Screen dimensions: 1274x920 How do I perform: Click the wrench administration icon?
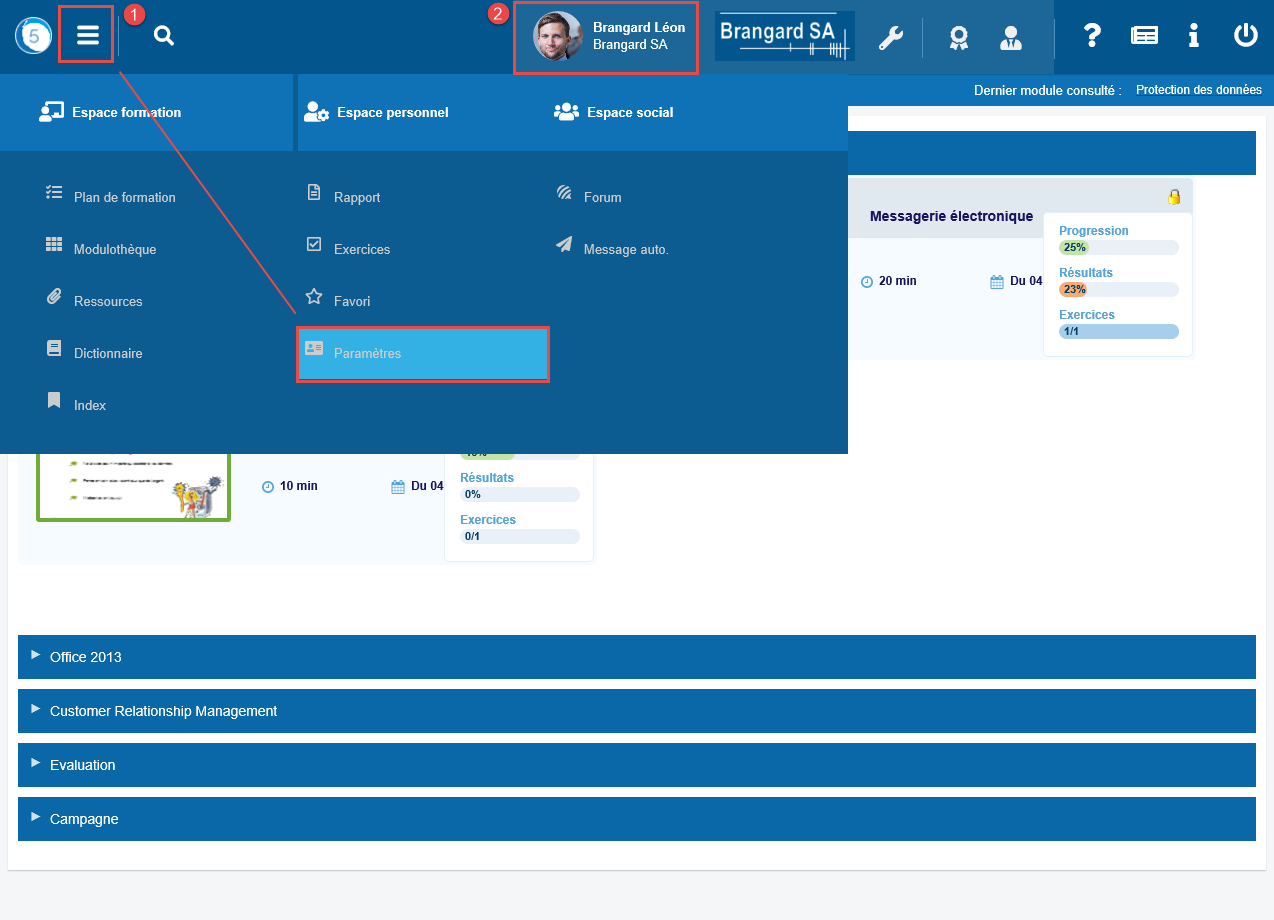click(x=890, y=38)
